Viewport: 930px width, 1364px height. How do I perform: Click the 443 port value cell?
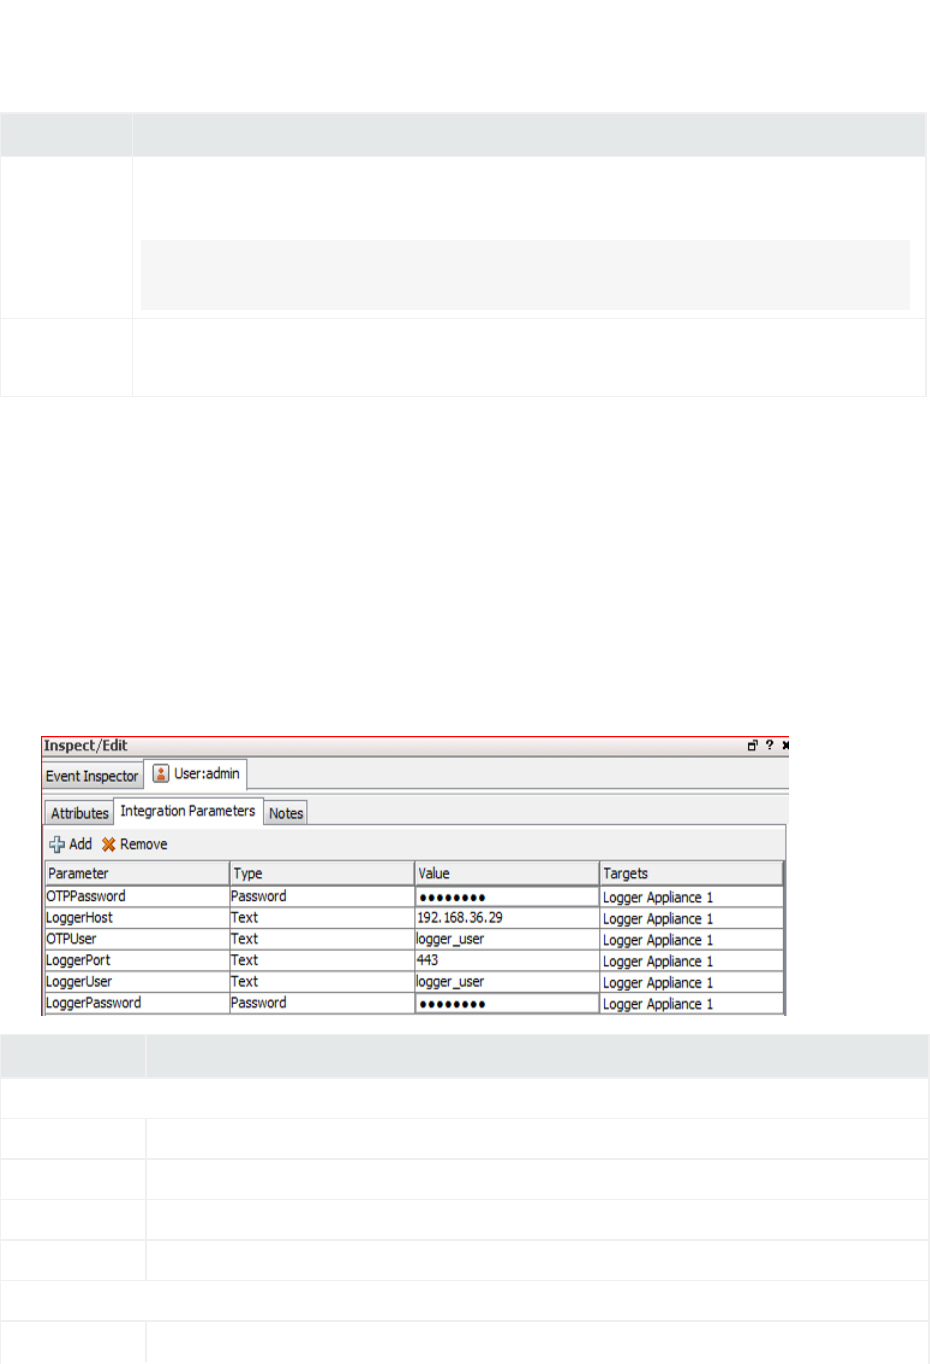[x=507, y=960]
